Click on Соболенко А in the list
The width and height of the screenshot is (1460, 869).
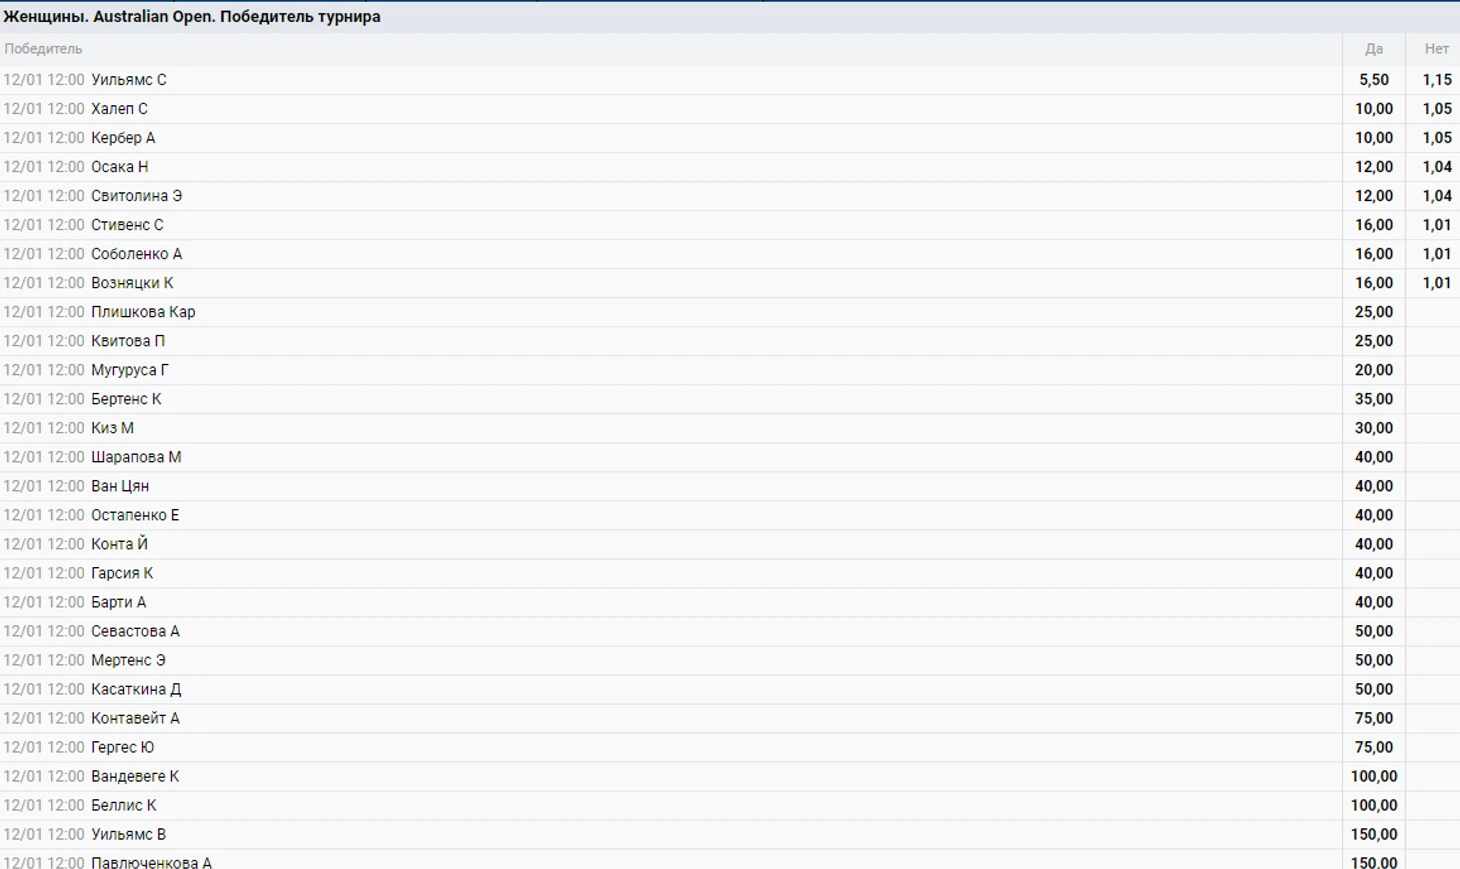point(137,254)
